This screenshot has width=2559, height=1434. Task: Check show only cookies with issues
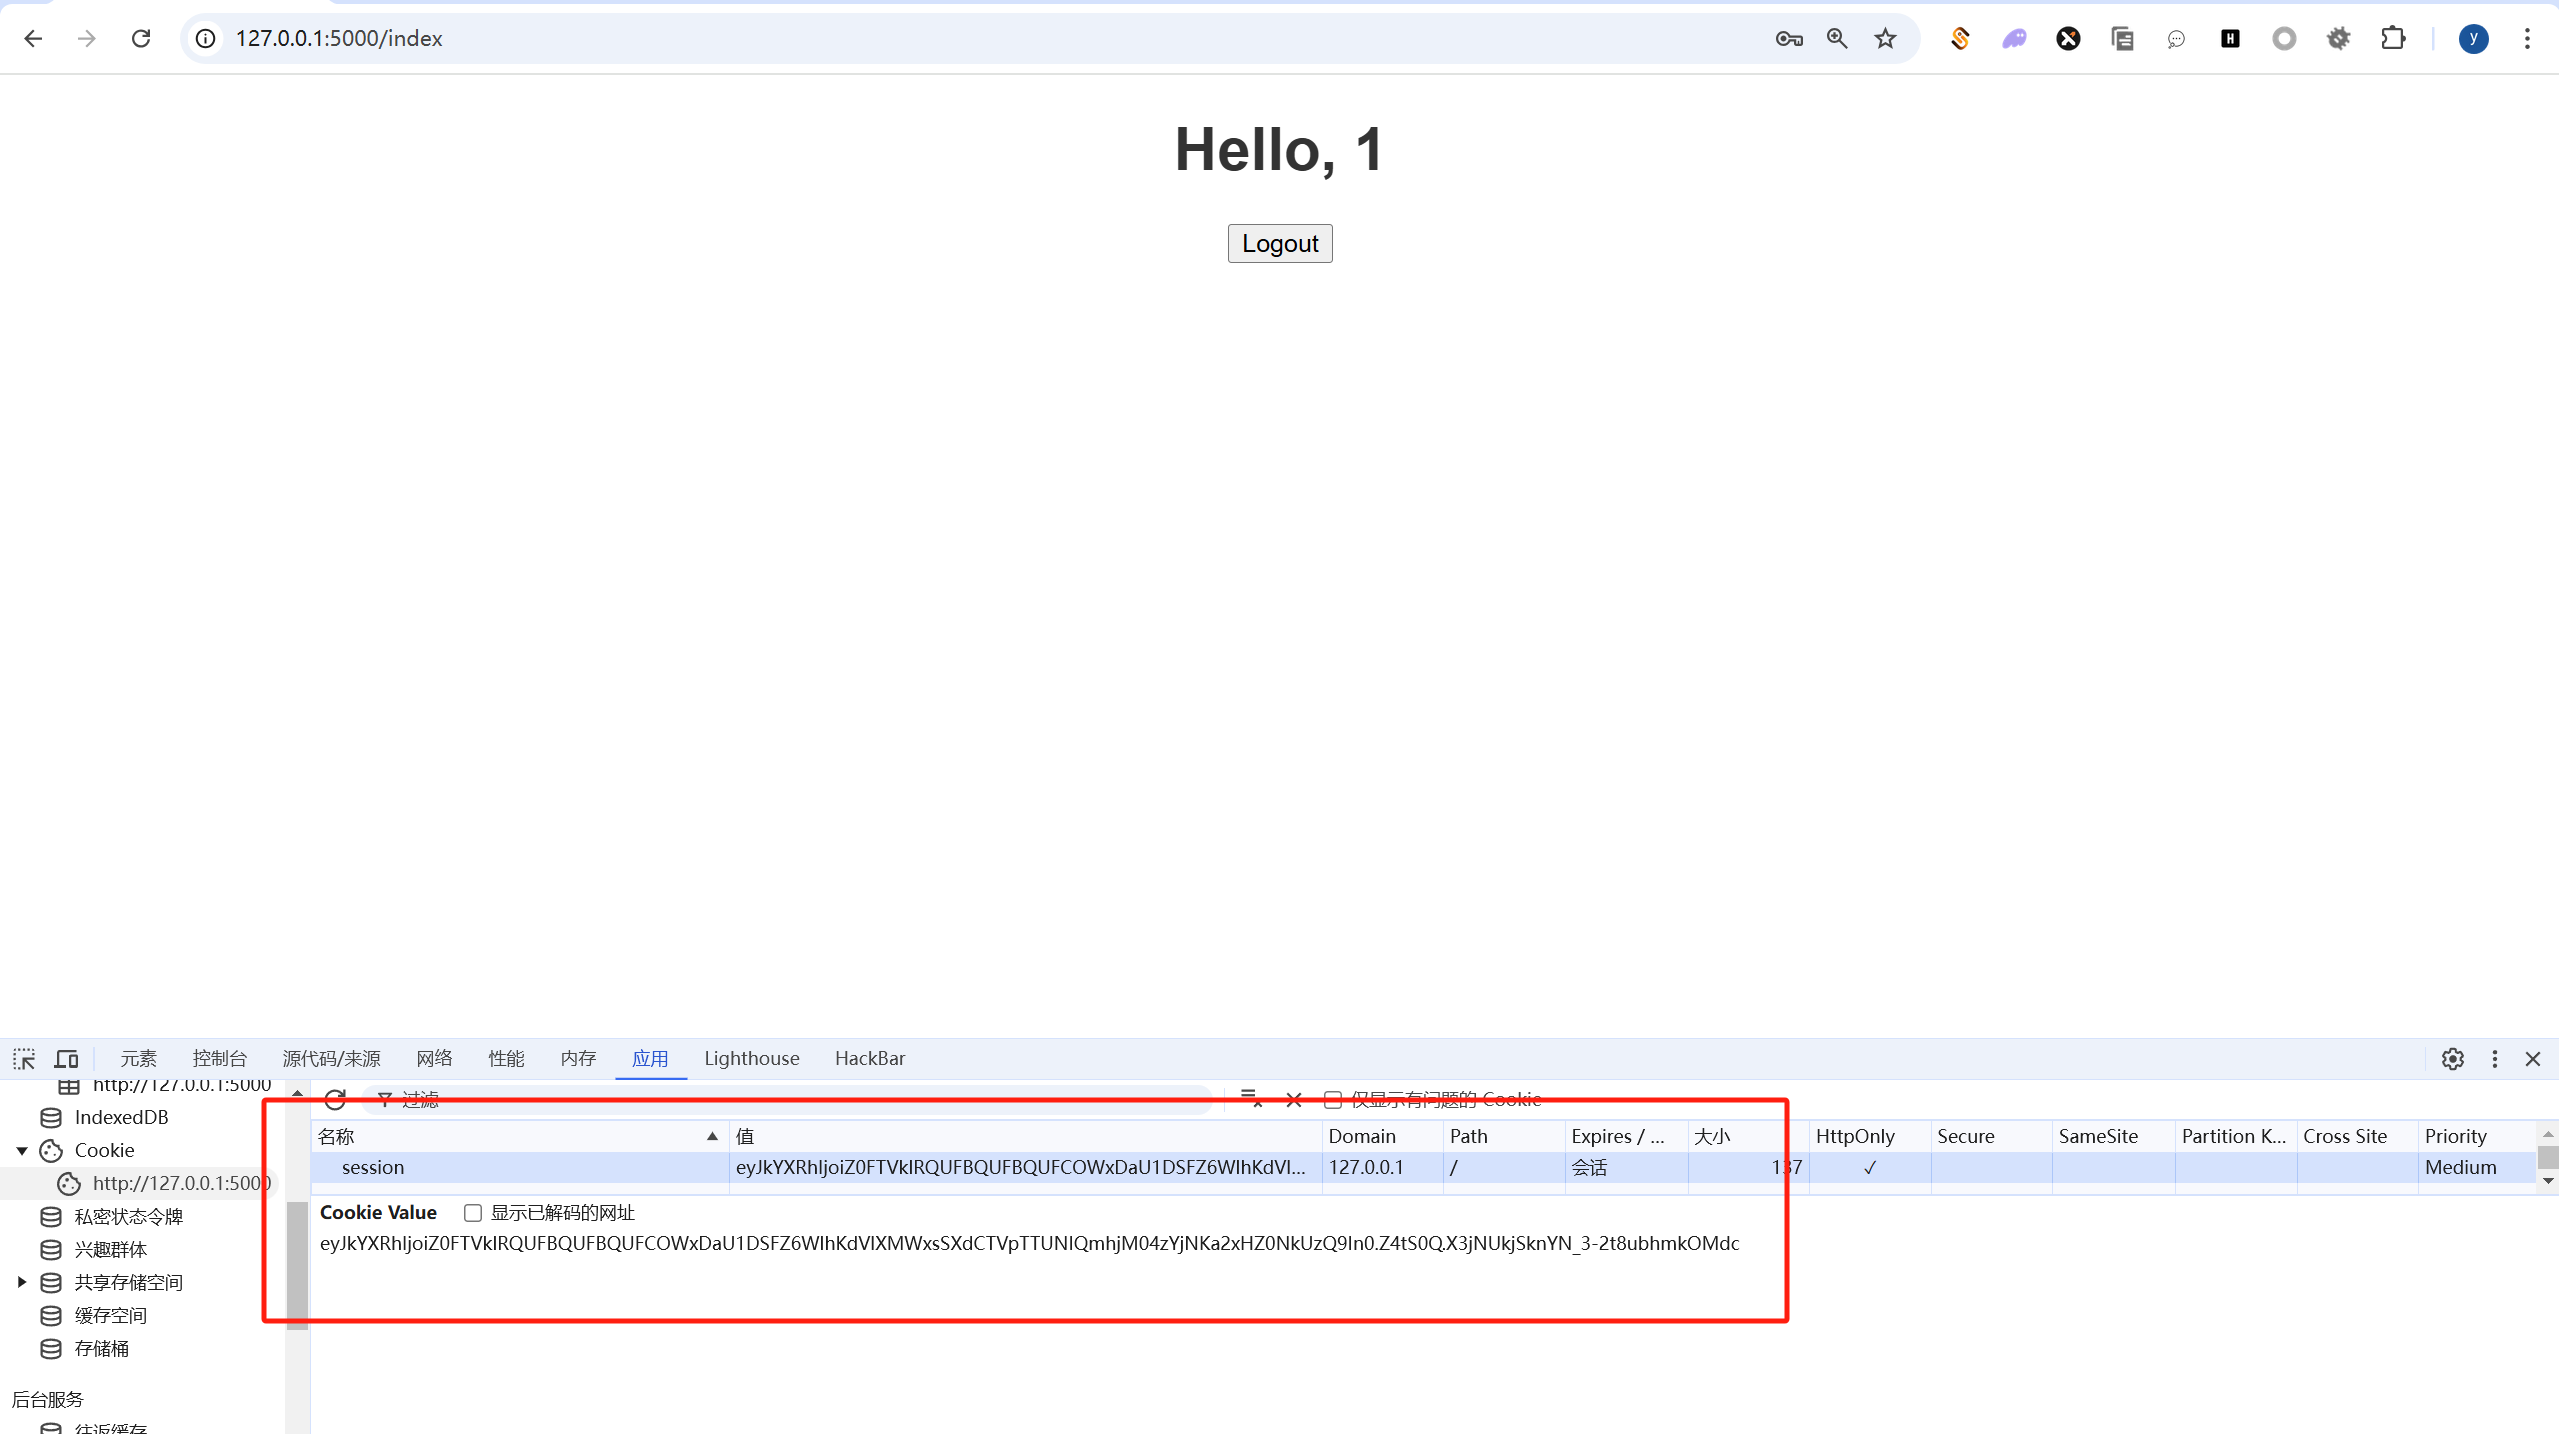(1333, 1099)
